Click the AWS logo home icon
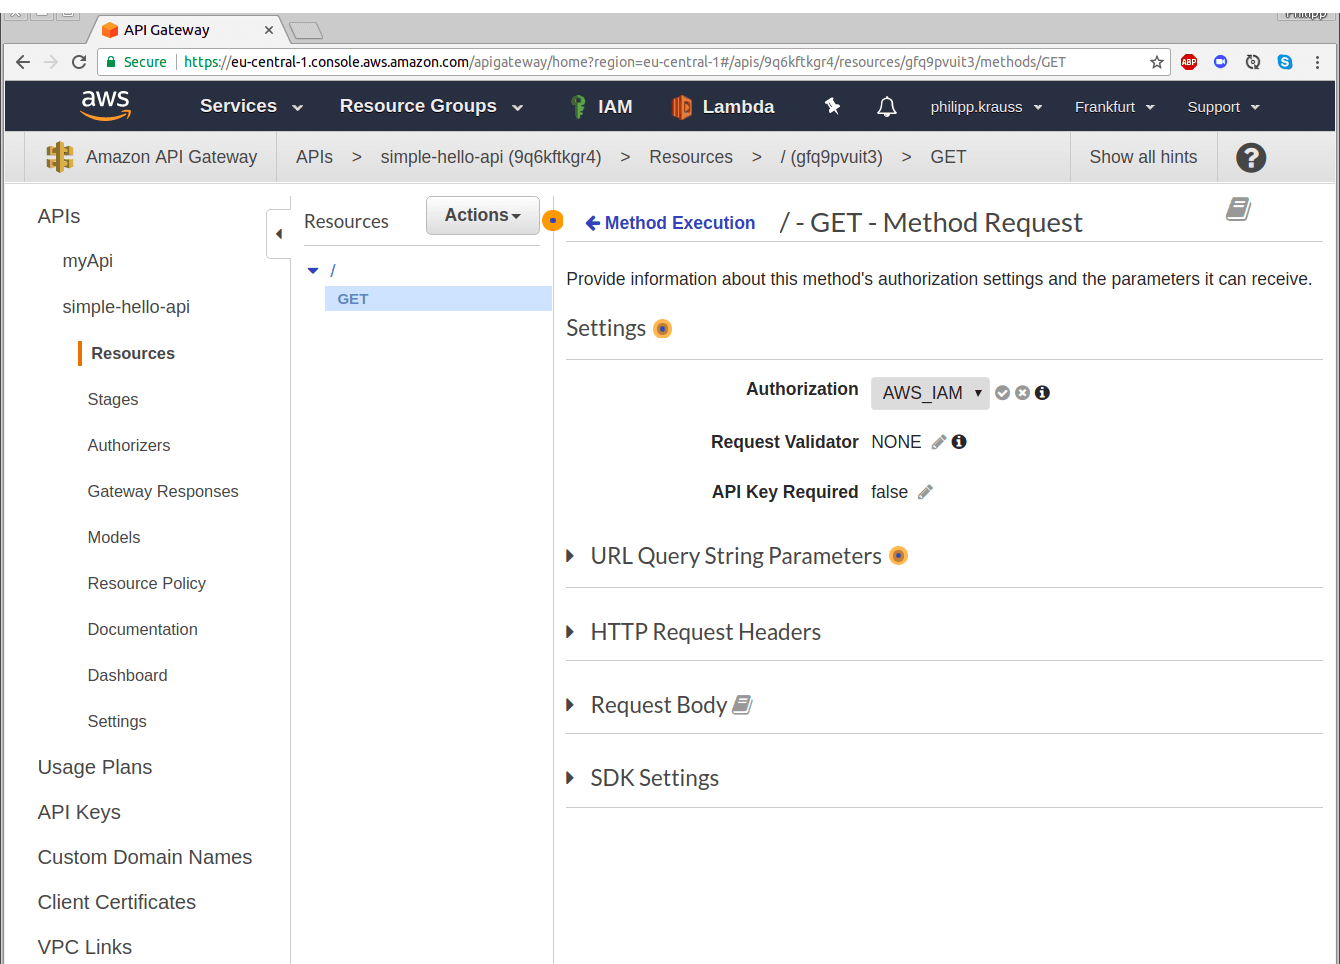The height and width of the screenshot is (964, 1340). coord(106,105)
